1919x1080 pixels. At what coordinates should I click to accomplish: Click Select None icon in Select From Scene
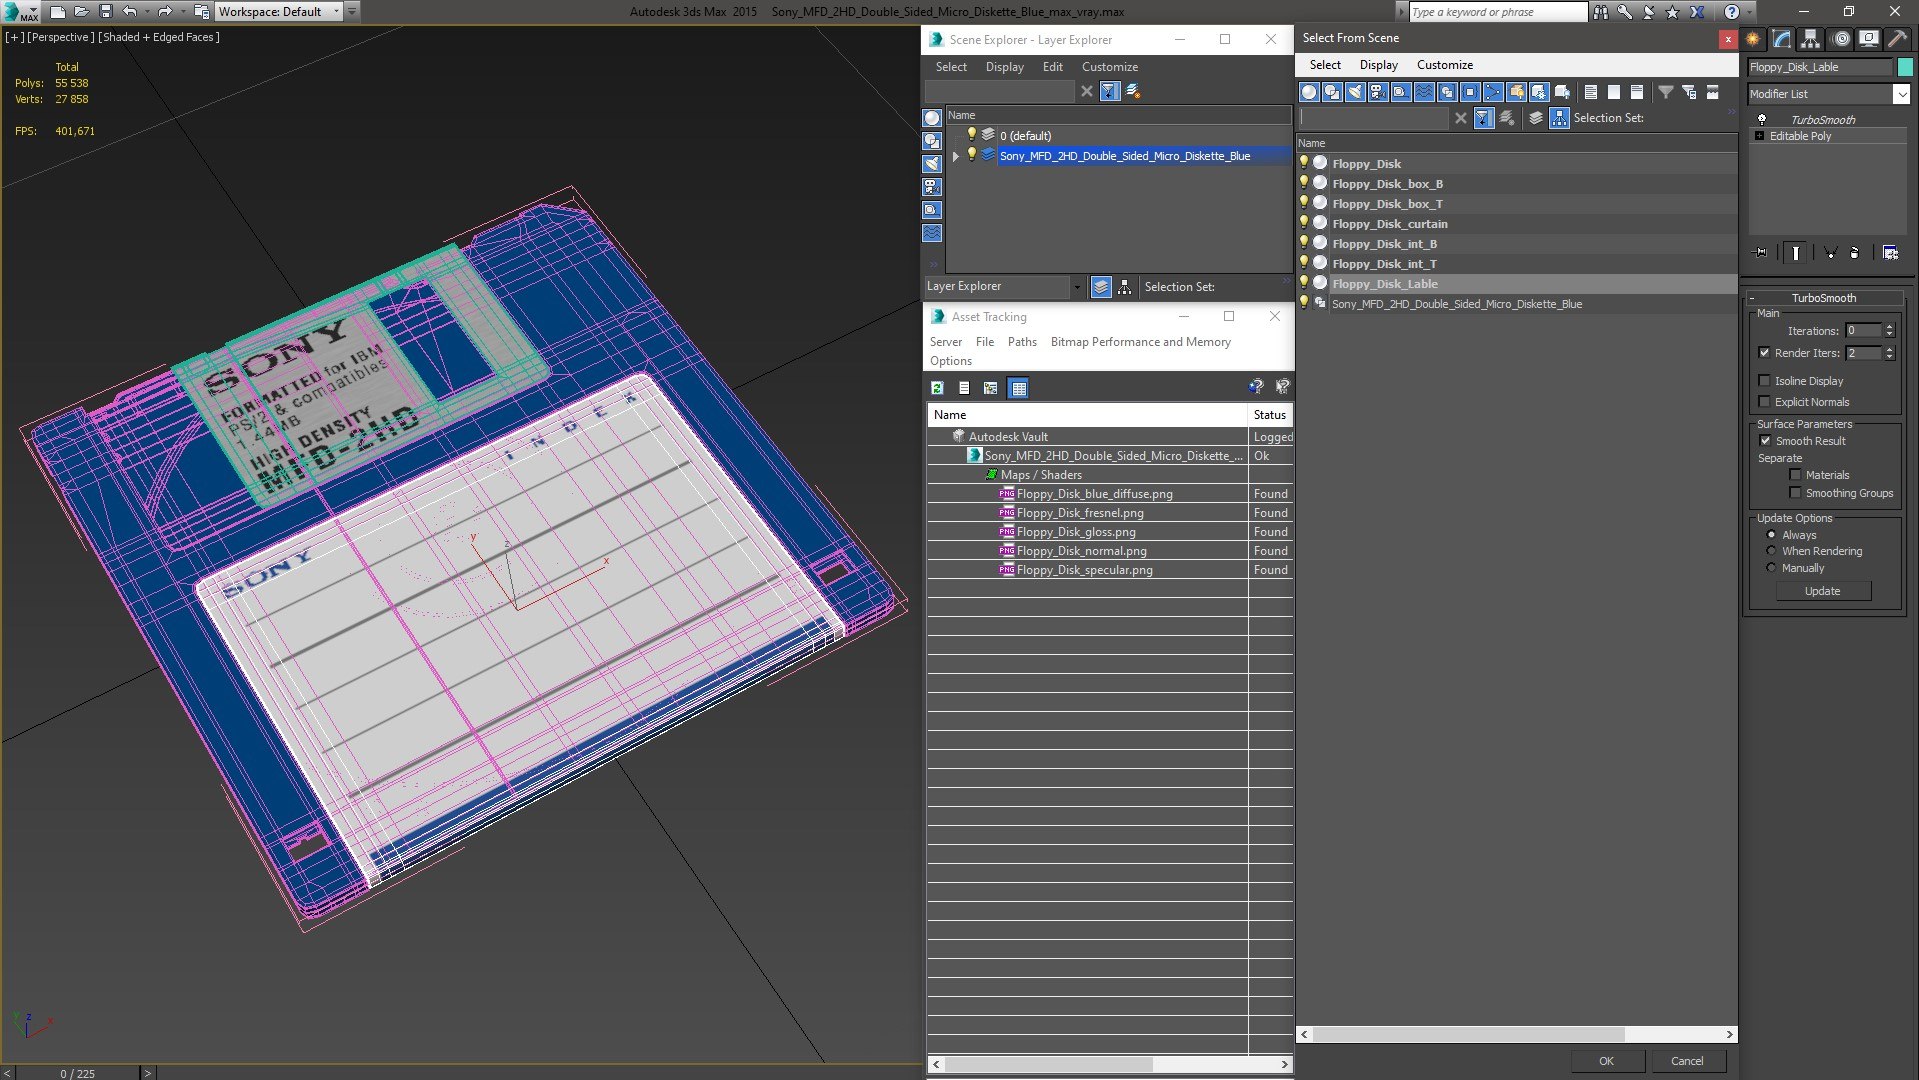(1614, 92)
